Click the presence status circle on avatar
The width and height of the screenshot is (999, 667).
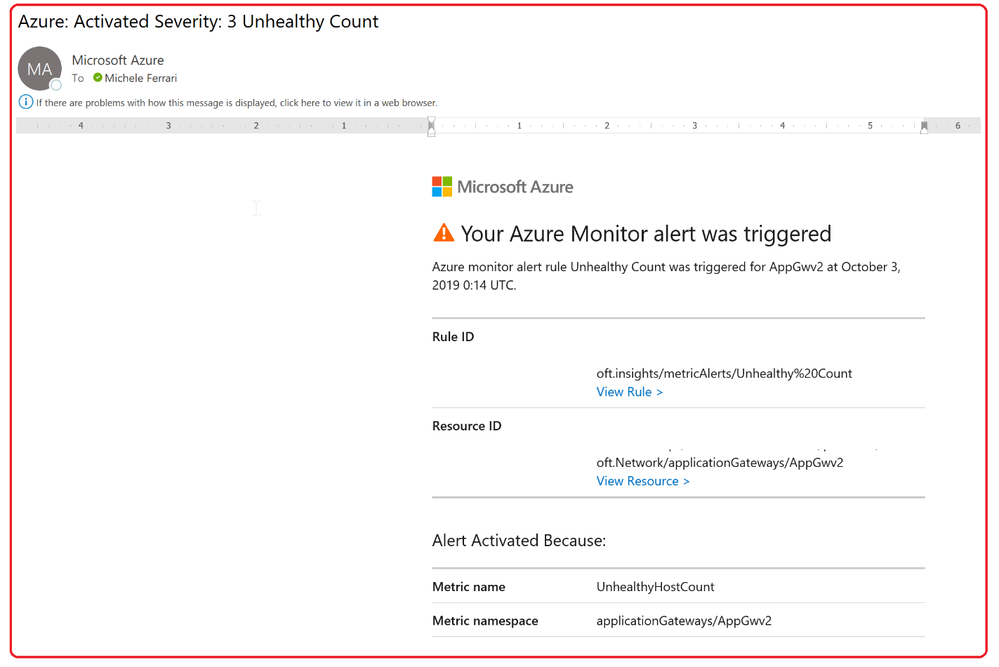[56, 85]
